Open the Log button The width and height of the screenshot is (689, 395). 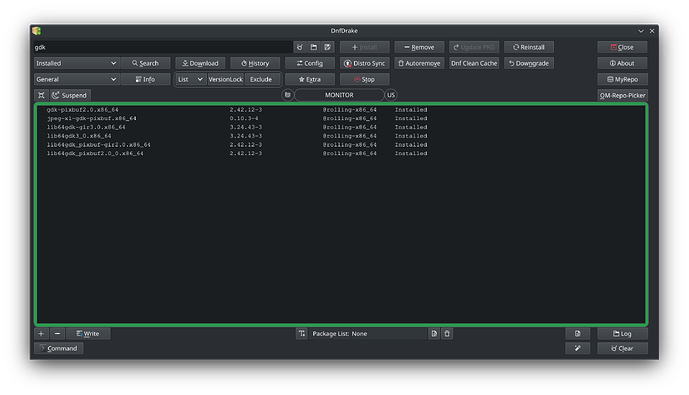coord(622,334)
